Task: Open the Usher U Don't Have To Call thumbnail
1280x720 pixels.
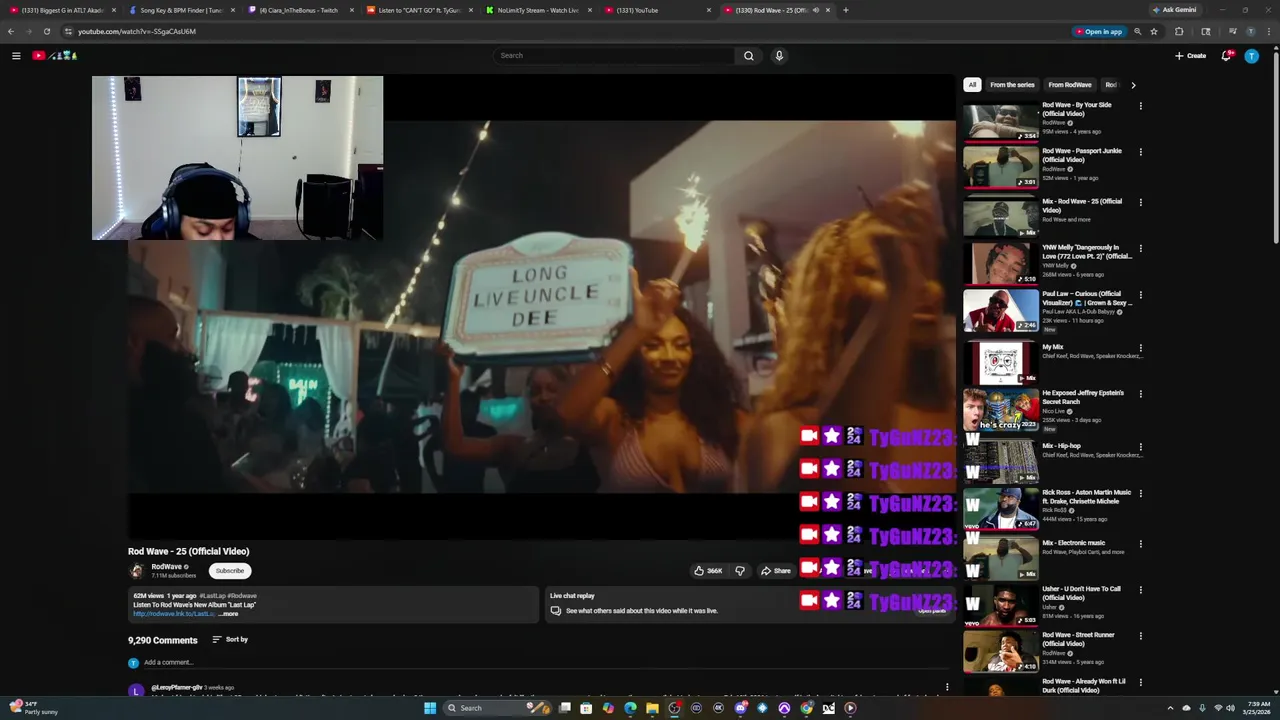Action: (x=1001, y=606)
